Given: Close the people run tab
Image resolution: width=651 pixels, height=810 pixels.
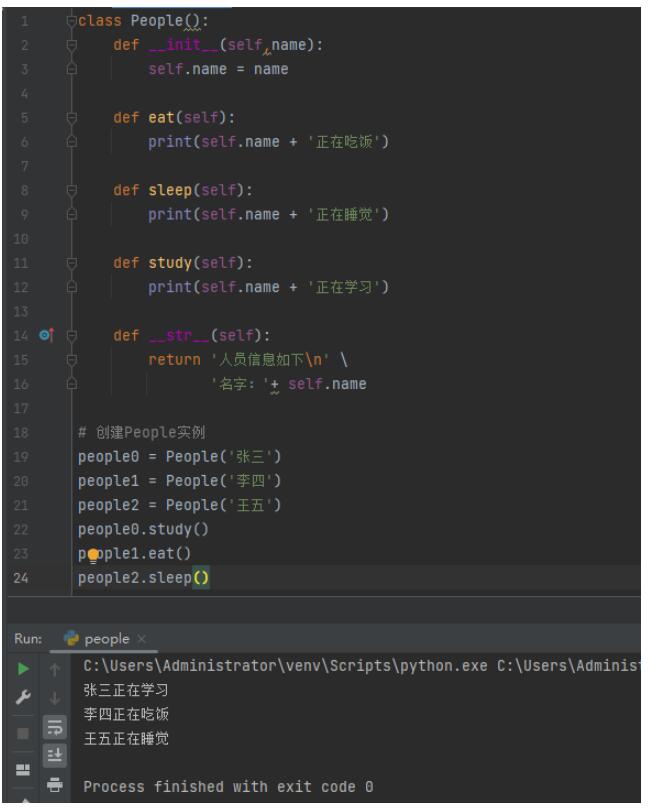Looking at the screenshot, I should click(x=141, y=638).
